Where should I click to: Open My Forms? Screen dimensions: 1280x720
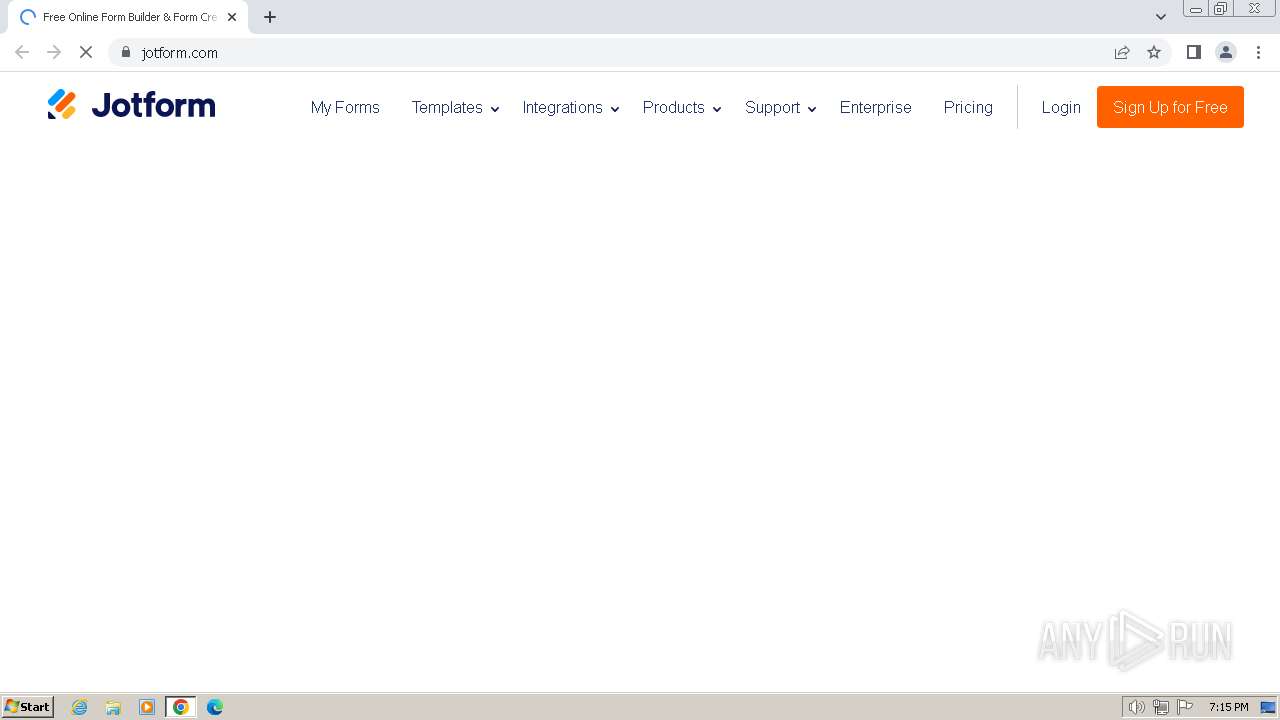coord(345,107)
